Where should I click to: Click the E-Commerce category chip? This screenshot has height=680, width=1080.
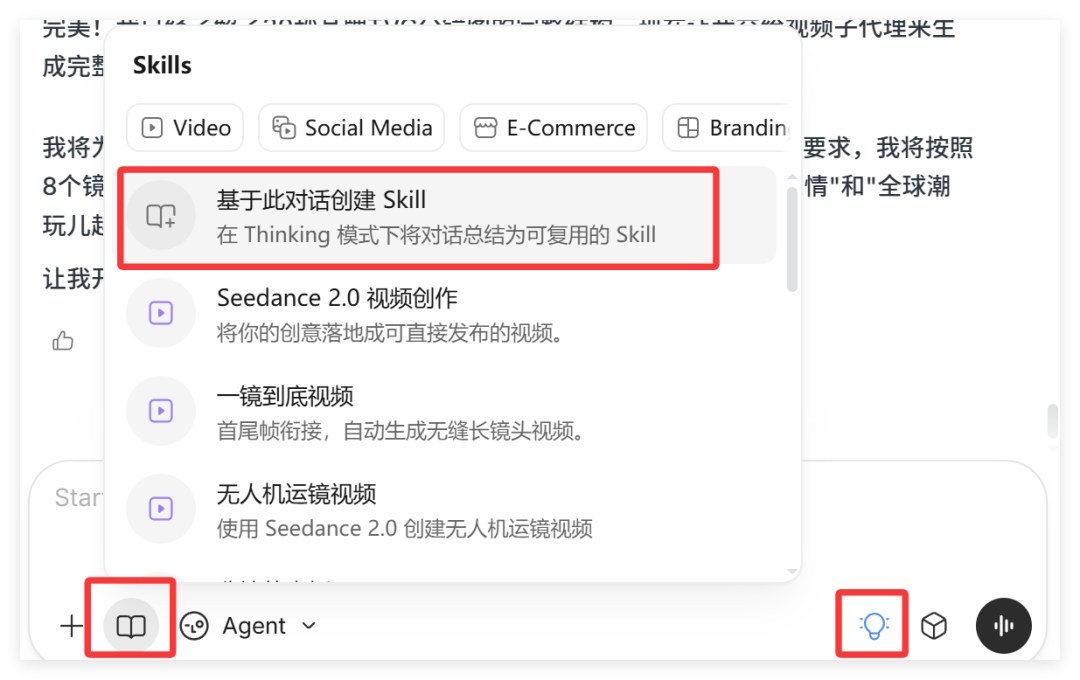click(552, 127)
